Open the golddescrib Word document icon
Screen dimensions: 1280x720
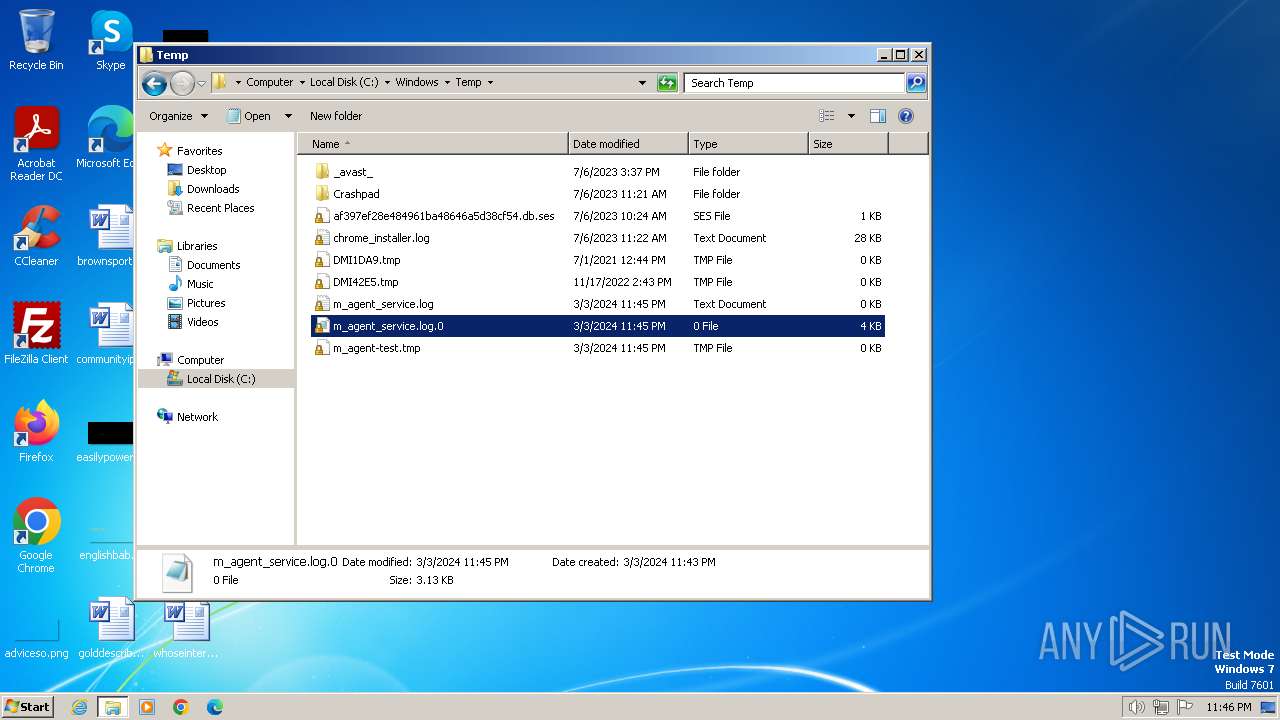110,628
